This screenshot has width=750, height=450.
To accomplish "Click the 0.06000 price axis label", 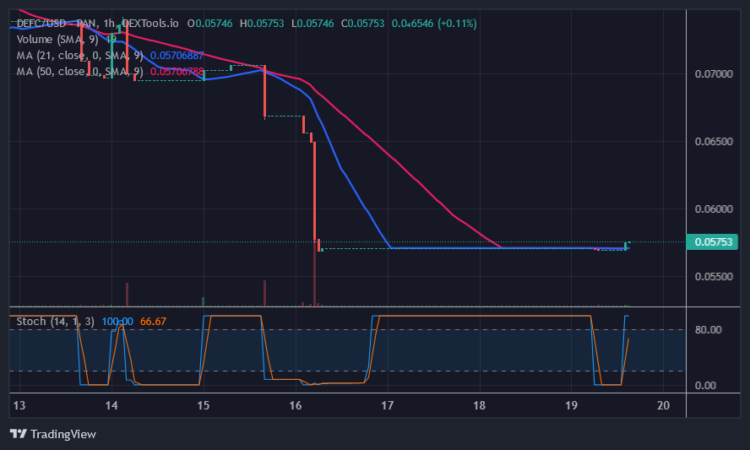I will pos(712,209).
